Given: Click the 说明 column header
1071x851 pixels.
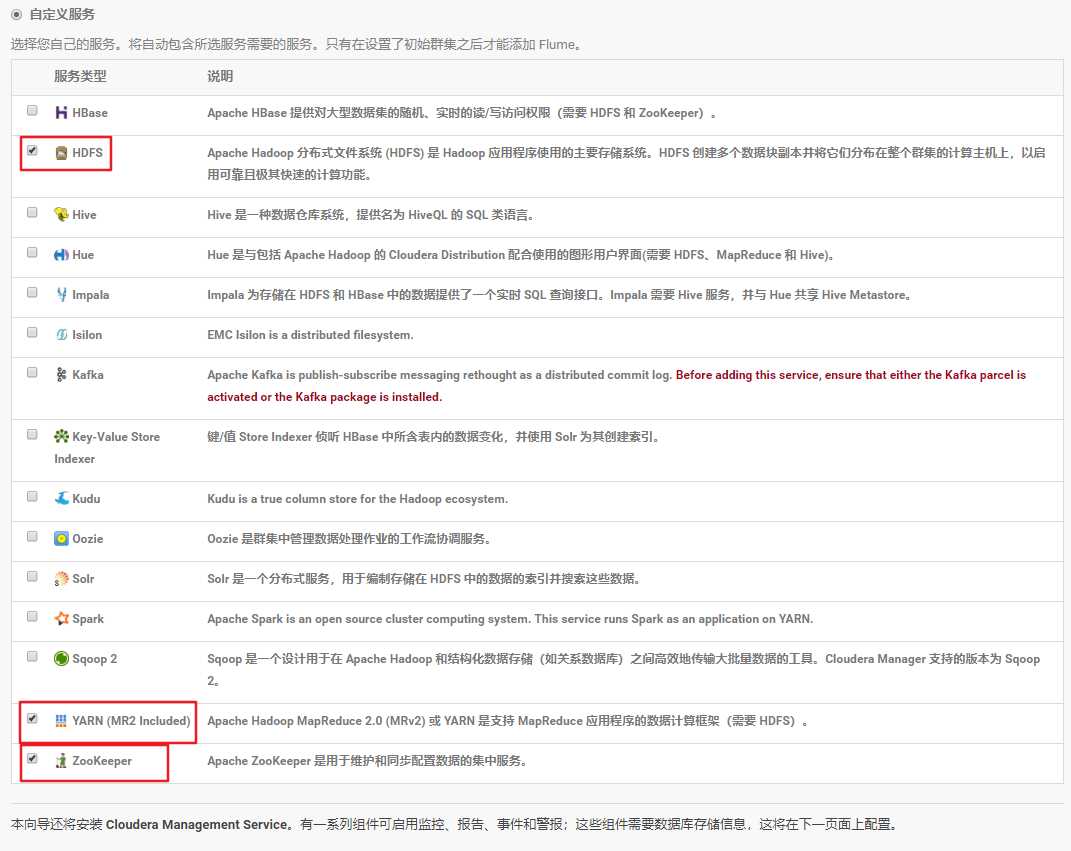Looking at the screenshot, I should tap(220, 76).
